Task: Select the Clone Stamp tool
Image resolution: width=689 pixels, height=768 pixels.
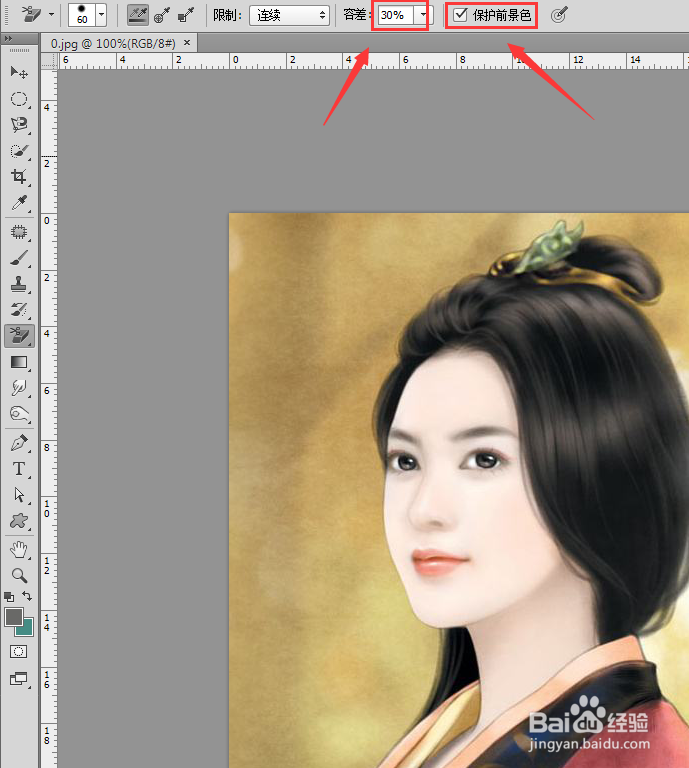Action: [x=19, y=284]
